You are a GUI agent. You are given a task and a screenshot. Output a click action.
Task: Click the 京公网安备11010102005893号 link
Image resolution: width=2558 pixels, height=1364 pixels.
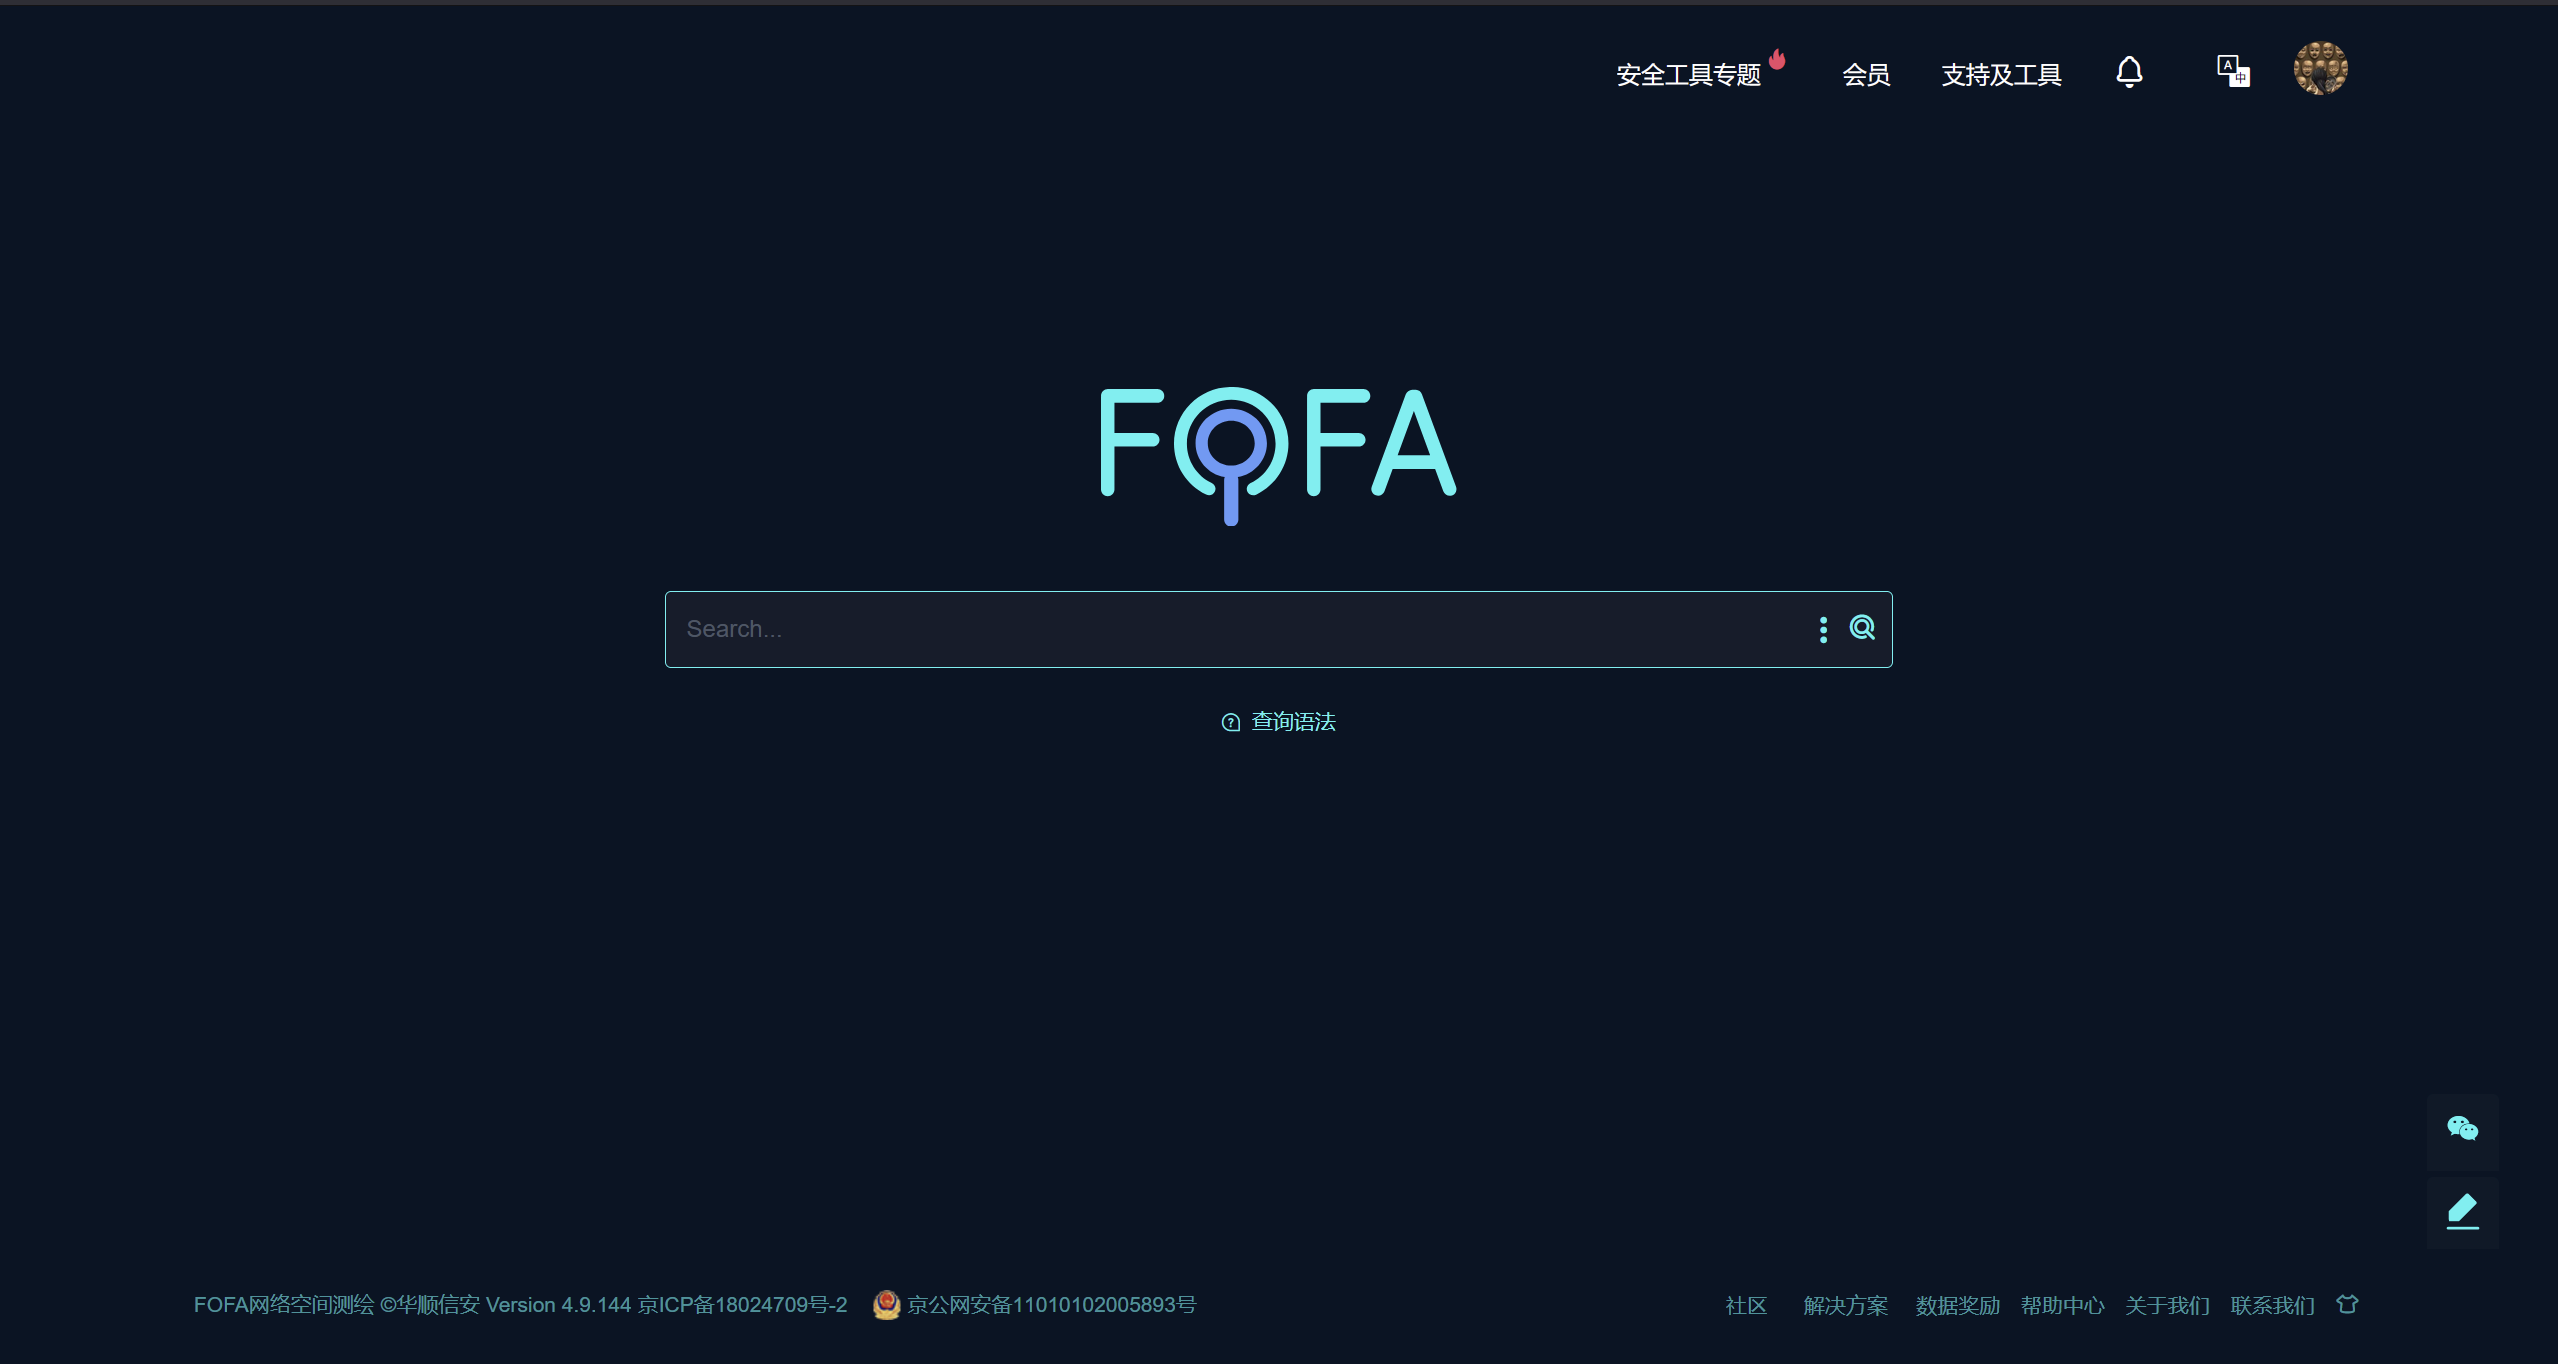1051,1305
